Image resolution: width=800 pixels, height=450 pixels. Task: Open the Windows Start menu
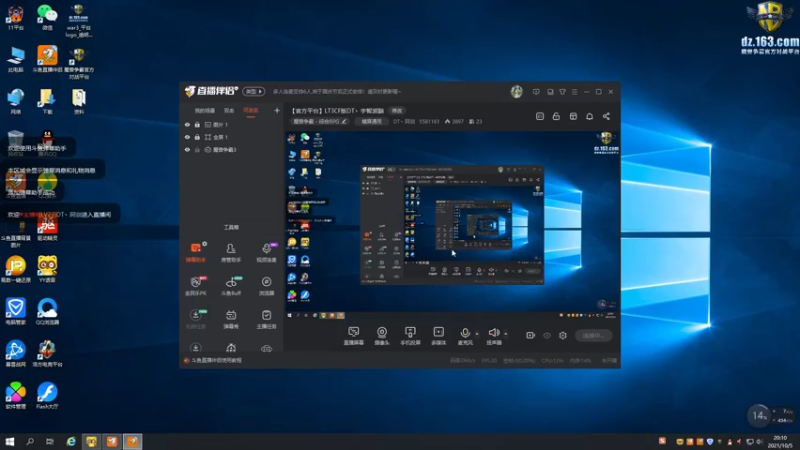(x=10, y=441)
